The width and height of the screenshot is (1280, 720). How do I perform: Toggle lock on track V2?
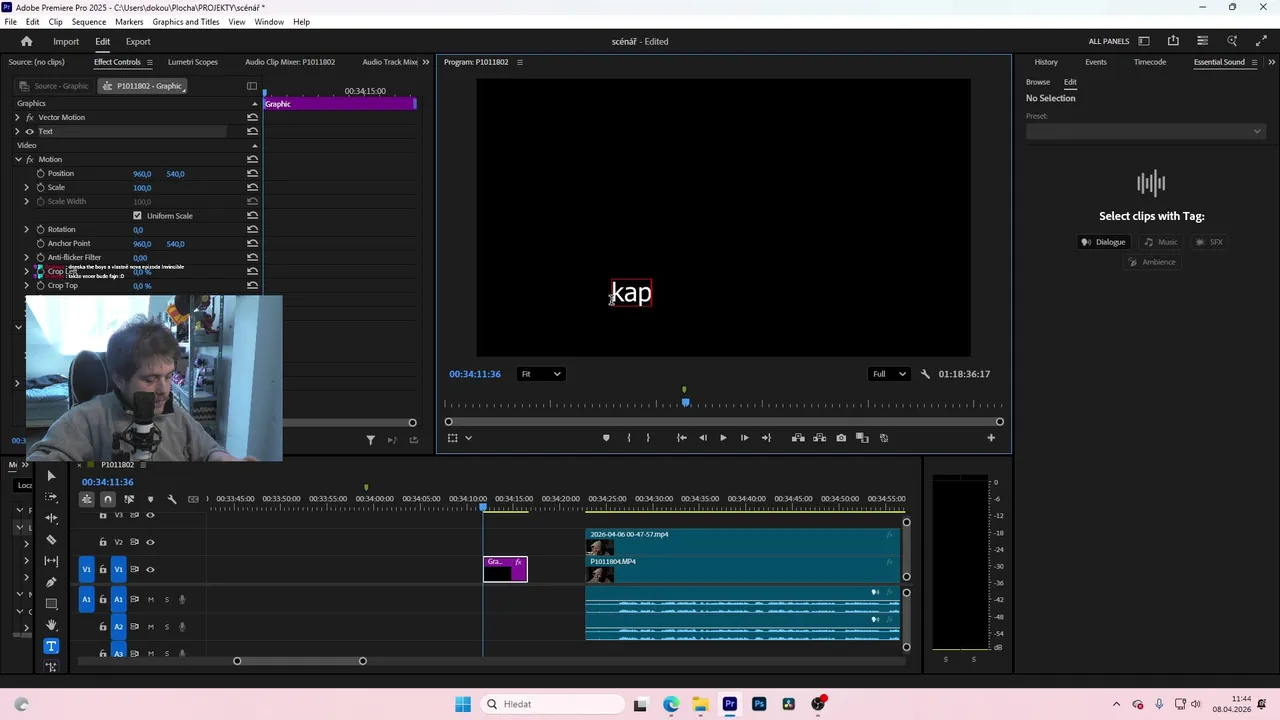pos(102,542)
